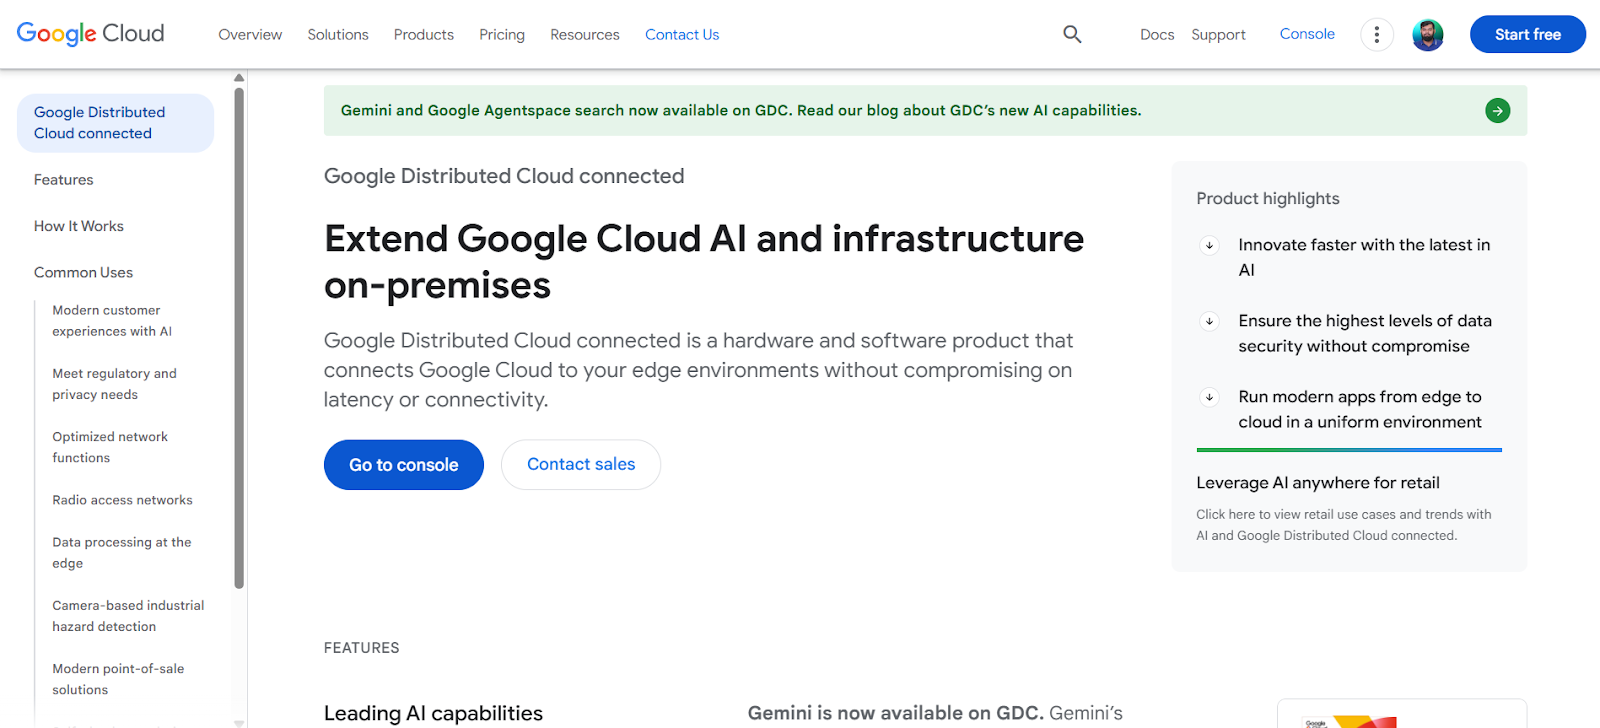Open the Console link in header
The width and height of the screenshot is (1600, 728).
pyautogui.click(x=1307, y=34)
